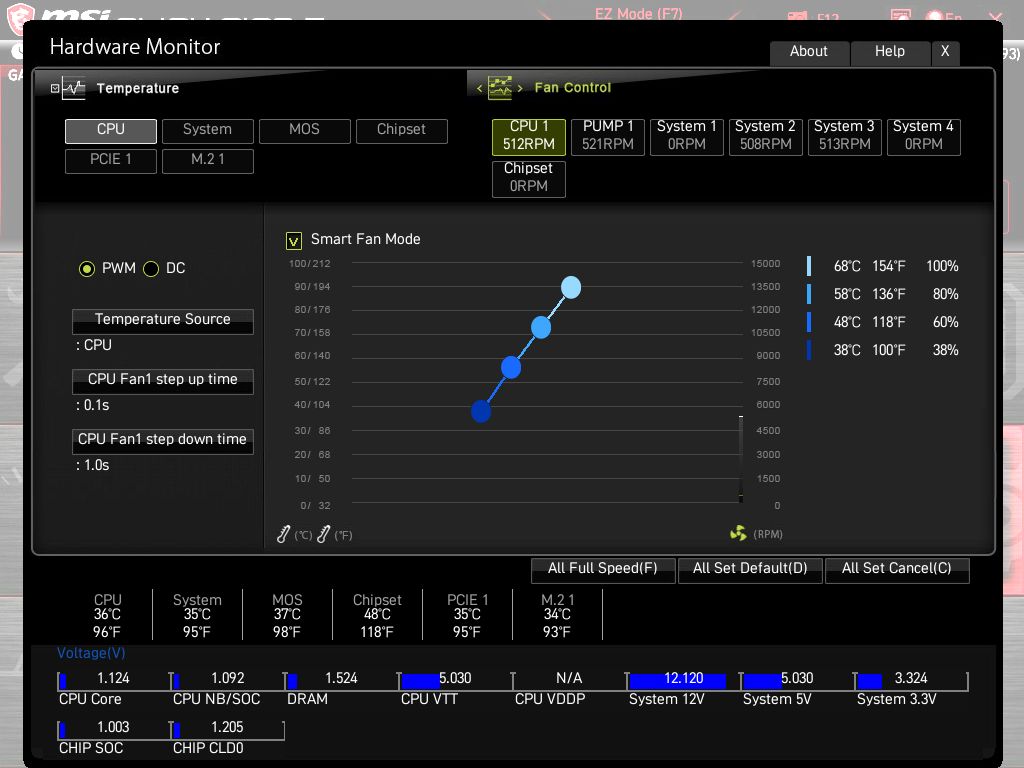Click the 60% fan curve point
The width and height of the screenshot is (1024, 768).
[x=511, y=368]
